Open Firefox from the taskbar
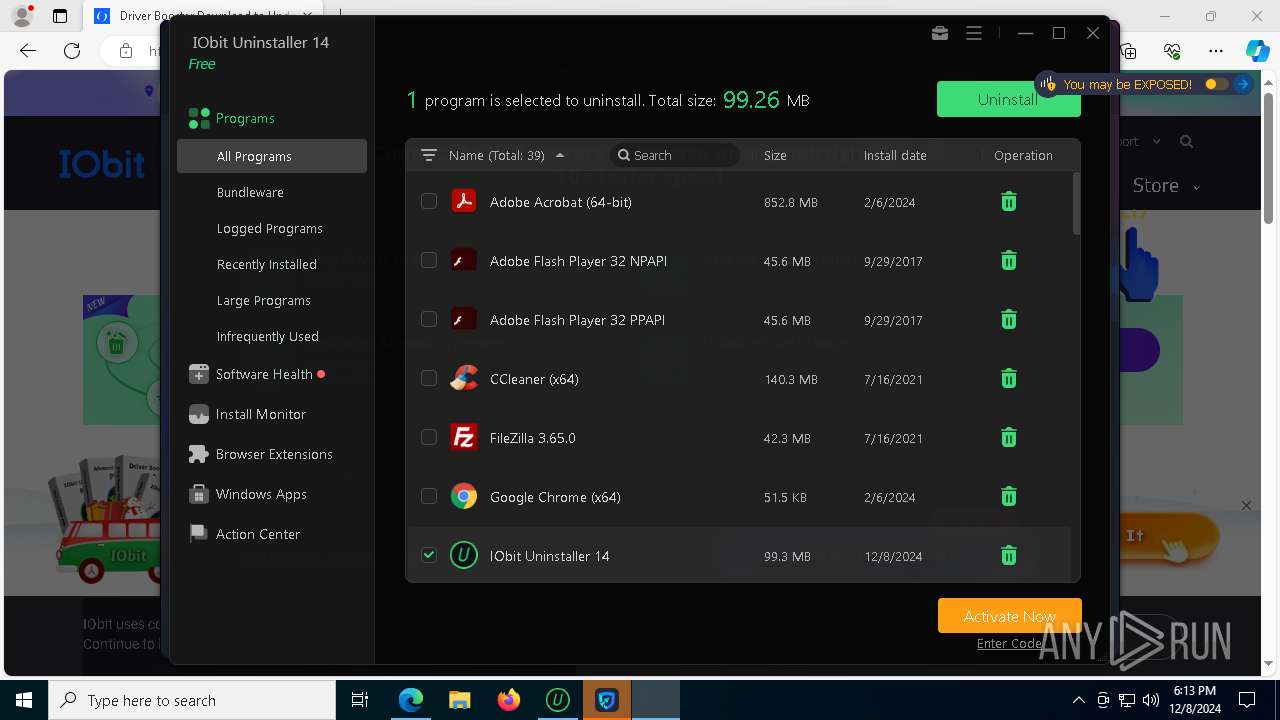Screen dimensions: 1280x720 pos(509,700)
